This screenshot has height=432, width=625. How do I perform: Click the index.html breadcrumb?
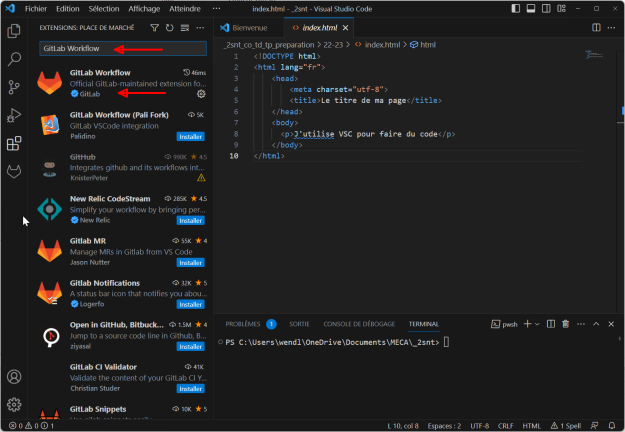[x=377, y=45]
